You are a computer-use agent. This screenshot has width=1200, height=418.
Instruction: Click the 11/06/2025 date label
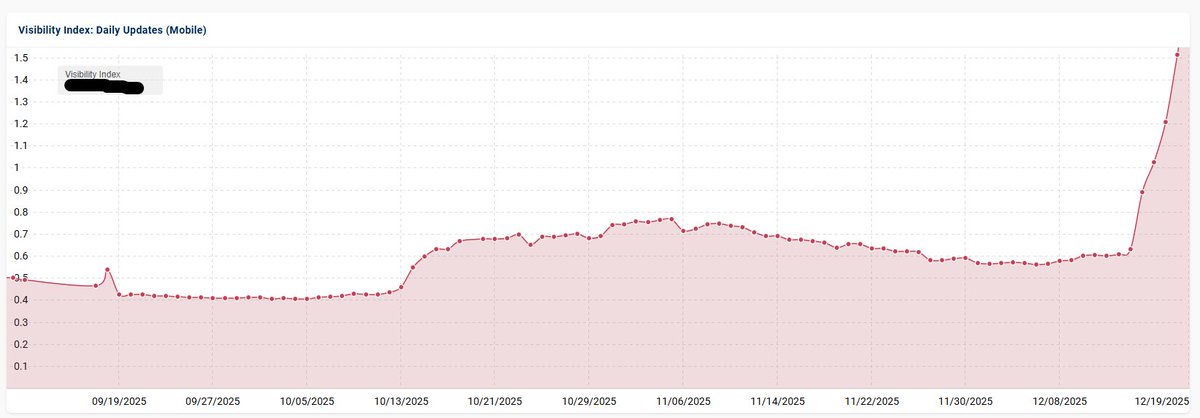pos(683,401)
